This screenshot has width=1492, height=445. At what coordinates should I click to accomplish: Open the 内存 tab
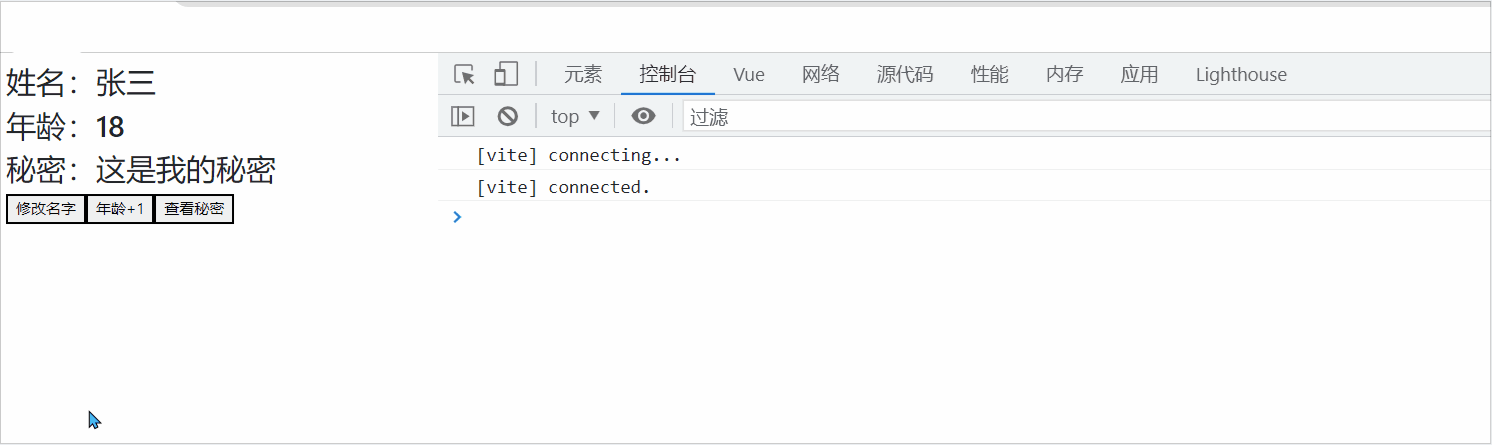(x=1065, y=75)
